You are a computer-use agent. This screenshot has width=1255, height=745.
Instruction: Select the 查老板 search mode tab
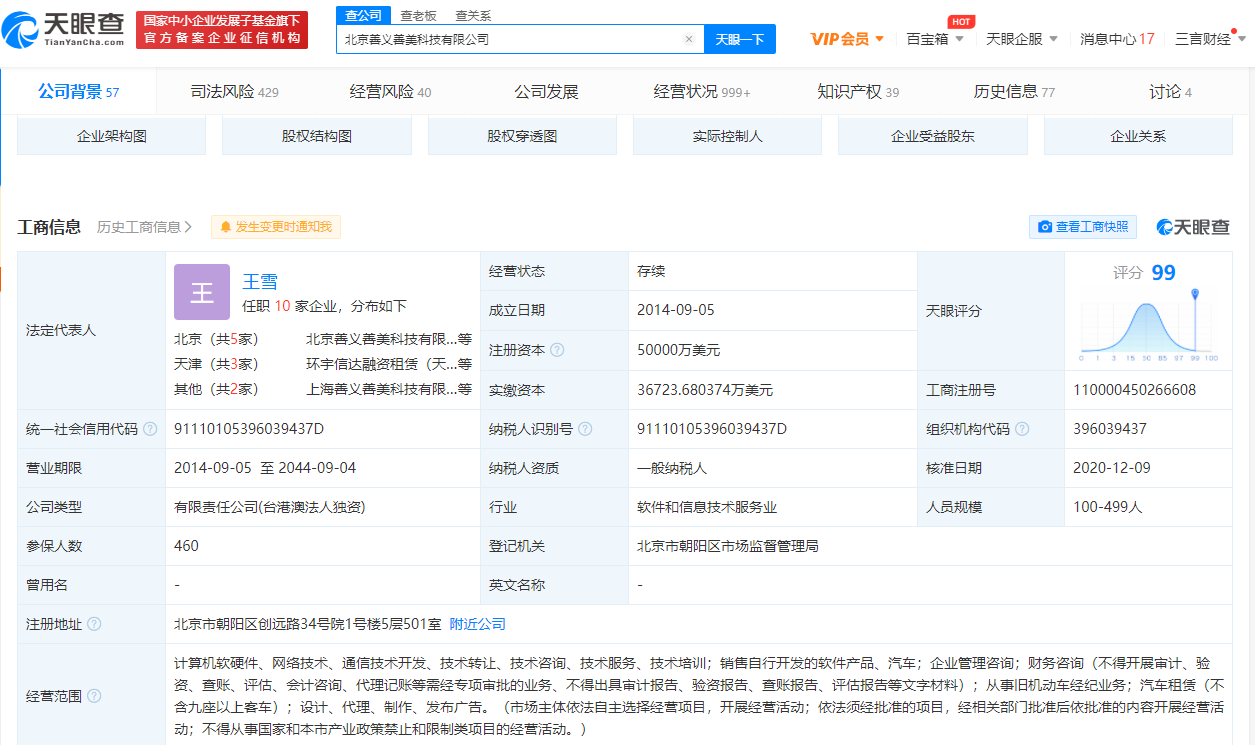point(418,15)
